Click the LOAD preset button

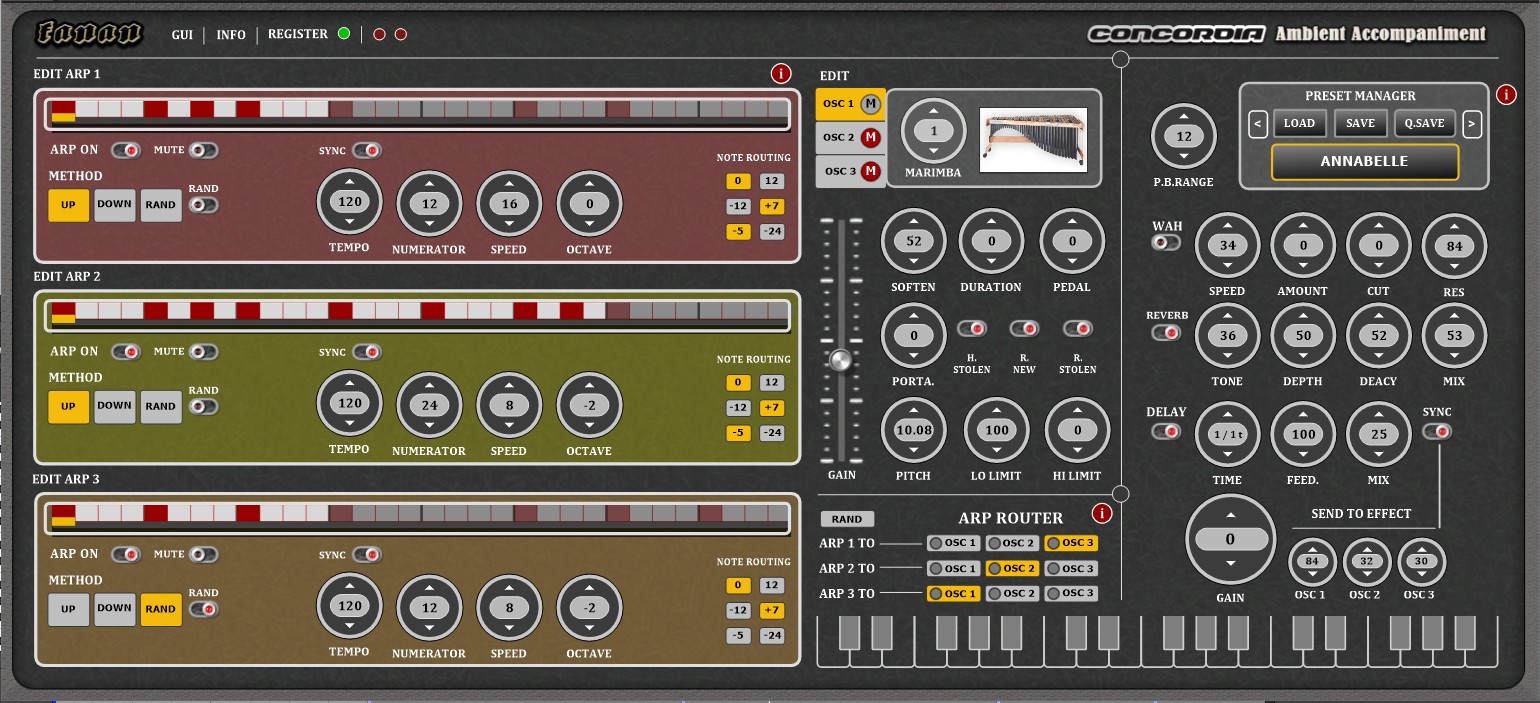coord(1299,124)
